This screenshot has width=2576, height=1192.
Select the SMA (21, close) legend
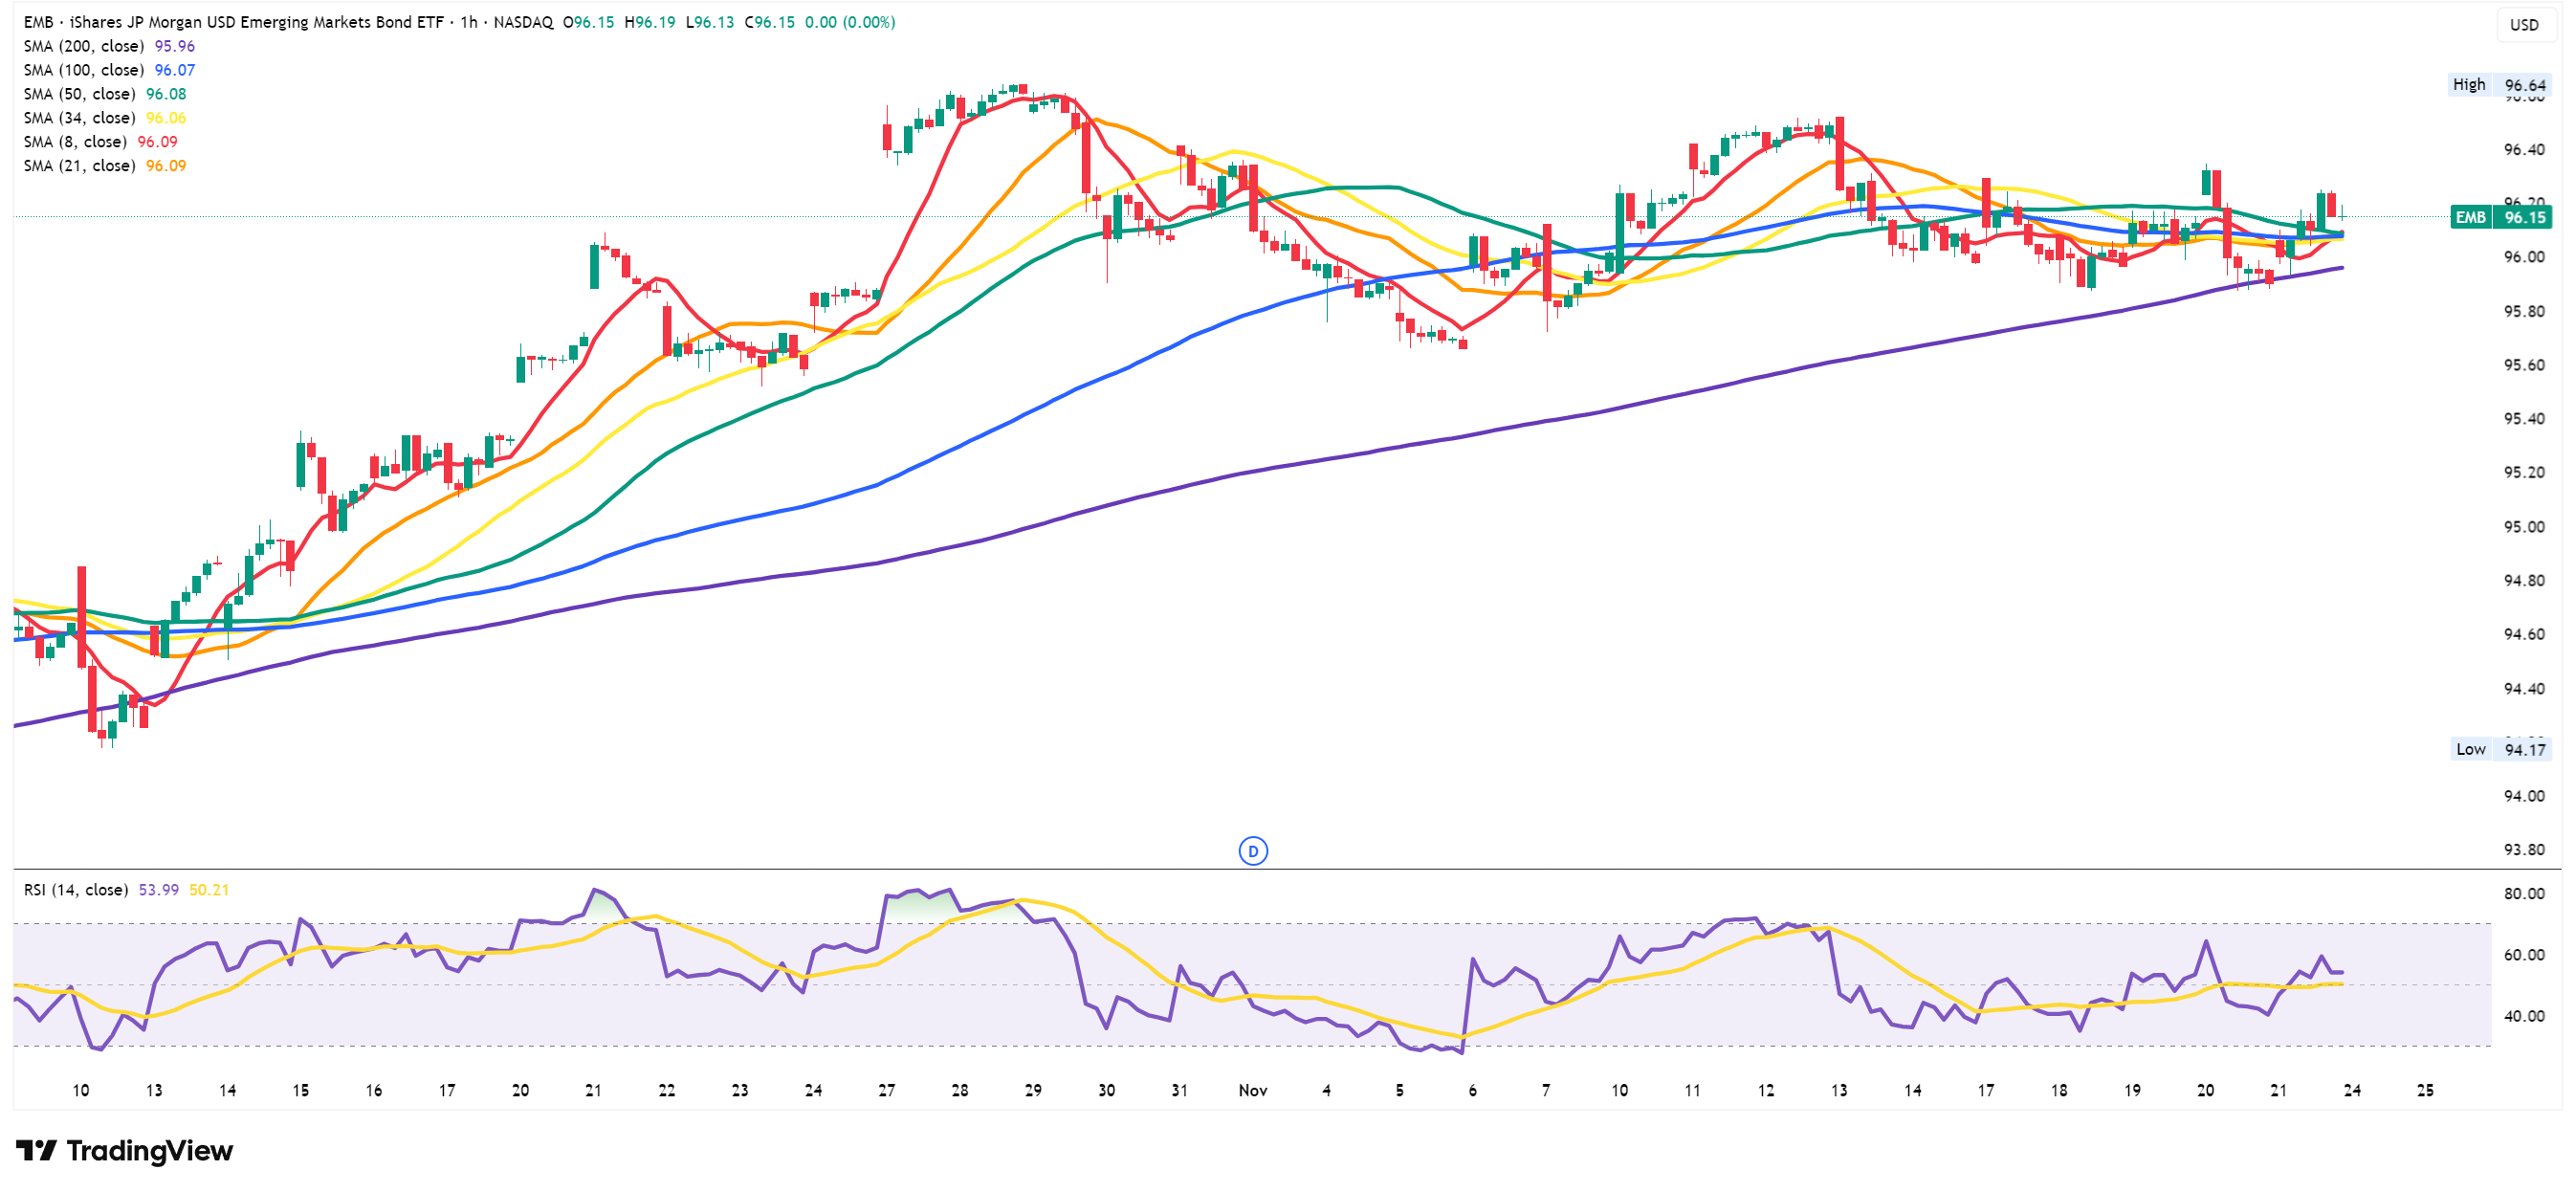79,166
